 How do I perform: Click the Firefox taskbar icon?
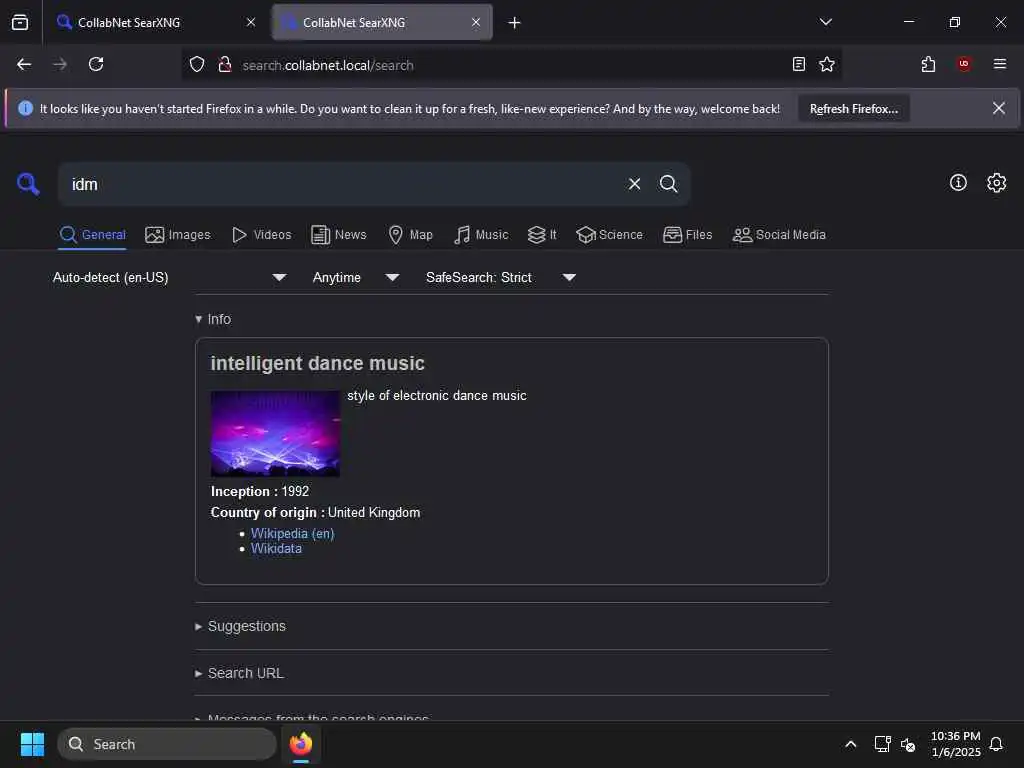(x=301, y=744)
